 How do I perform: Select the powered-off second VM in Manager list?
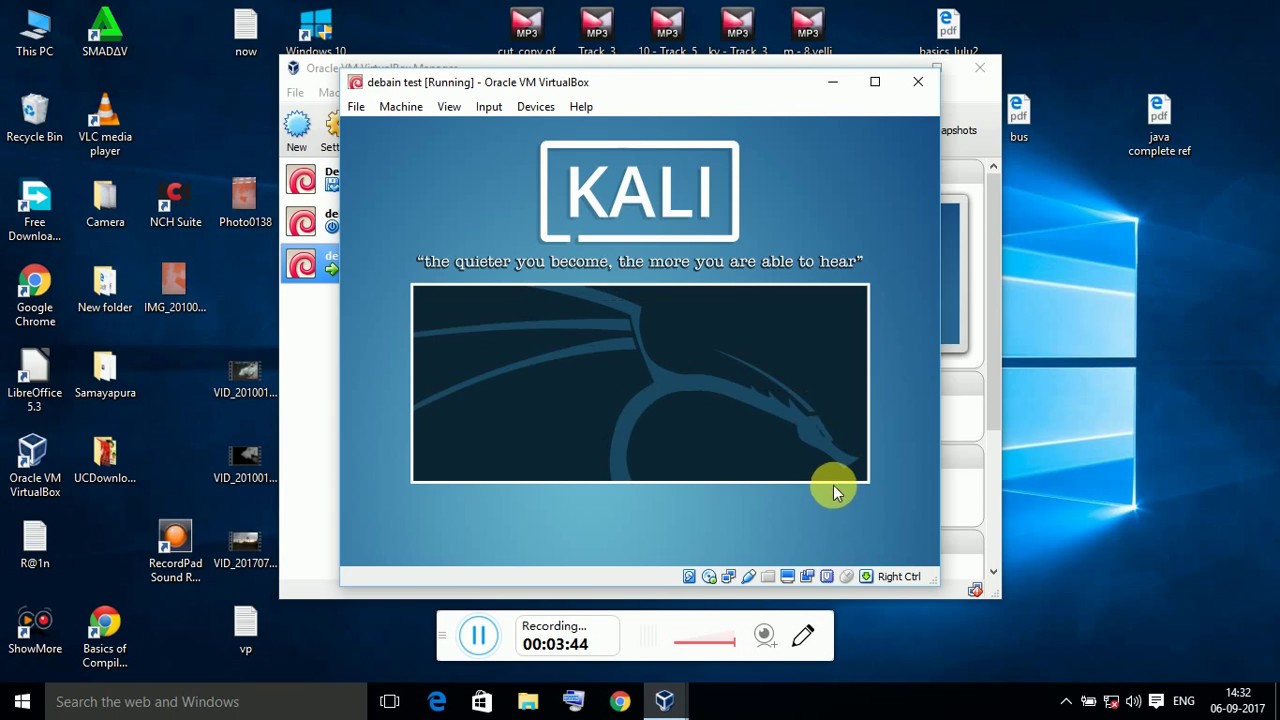click(x=311, y=221)
